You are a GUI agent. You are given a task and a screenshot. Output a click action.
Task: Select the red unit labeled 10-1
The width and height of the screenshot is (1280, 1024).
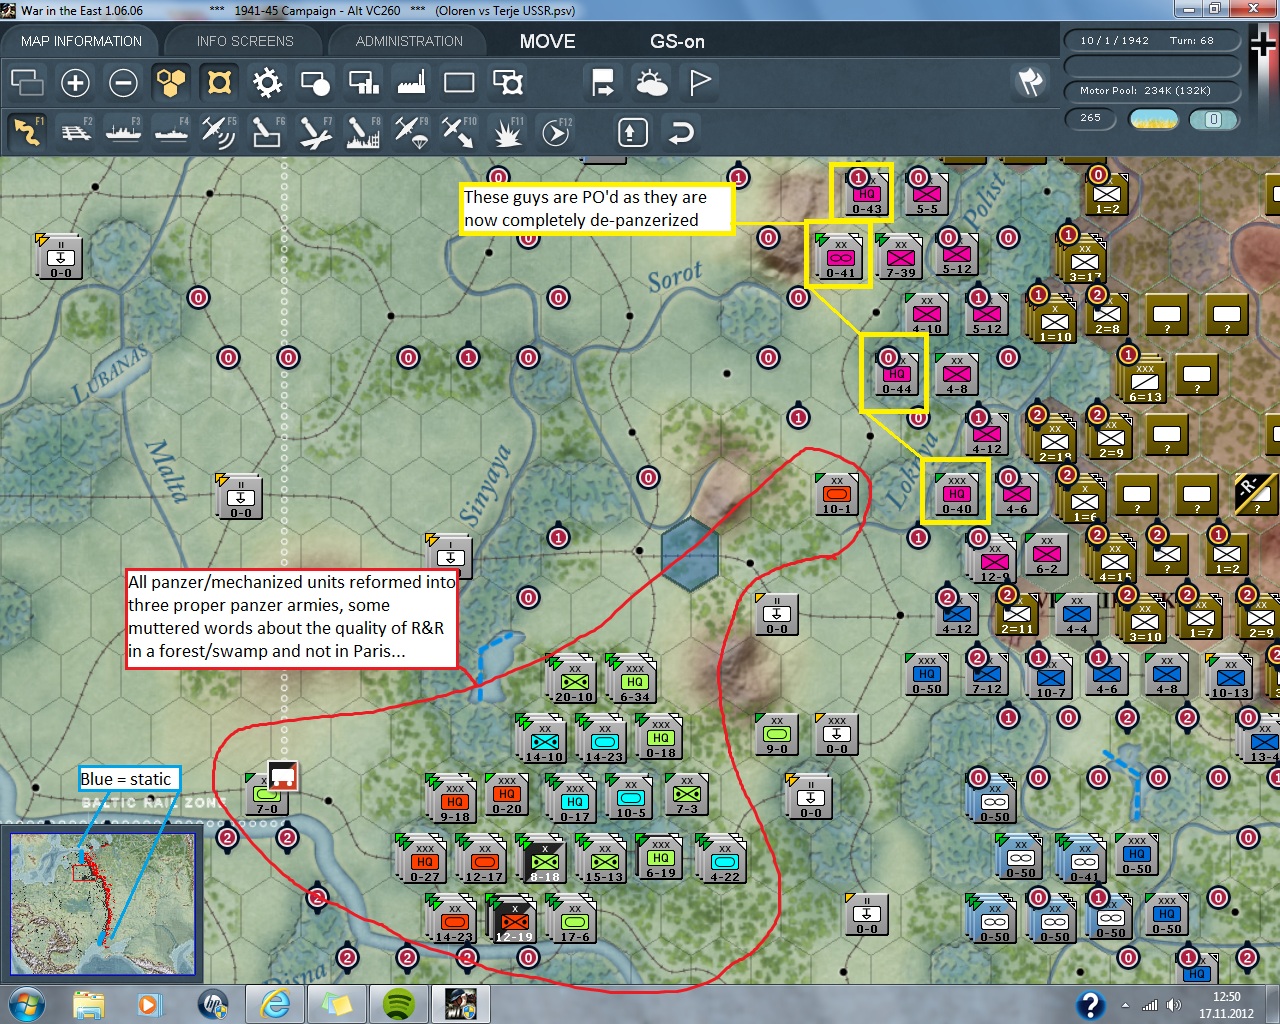(x=836, y=493)
